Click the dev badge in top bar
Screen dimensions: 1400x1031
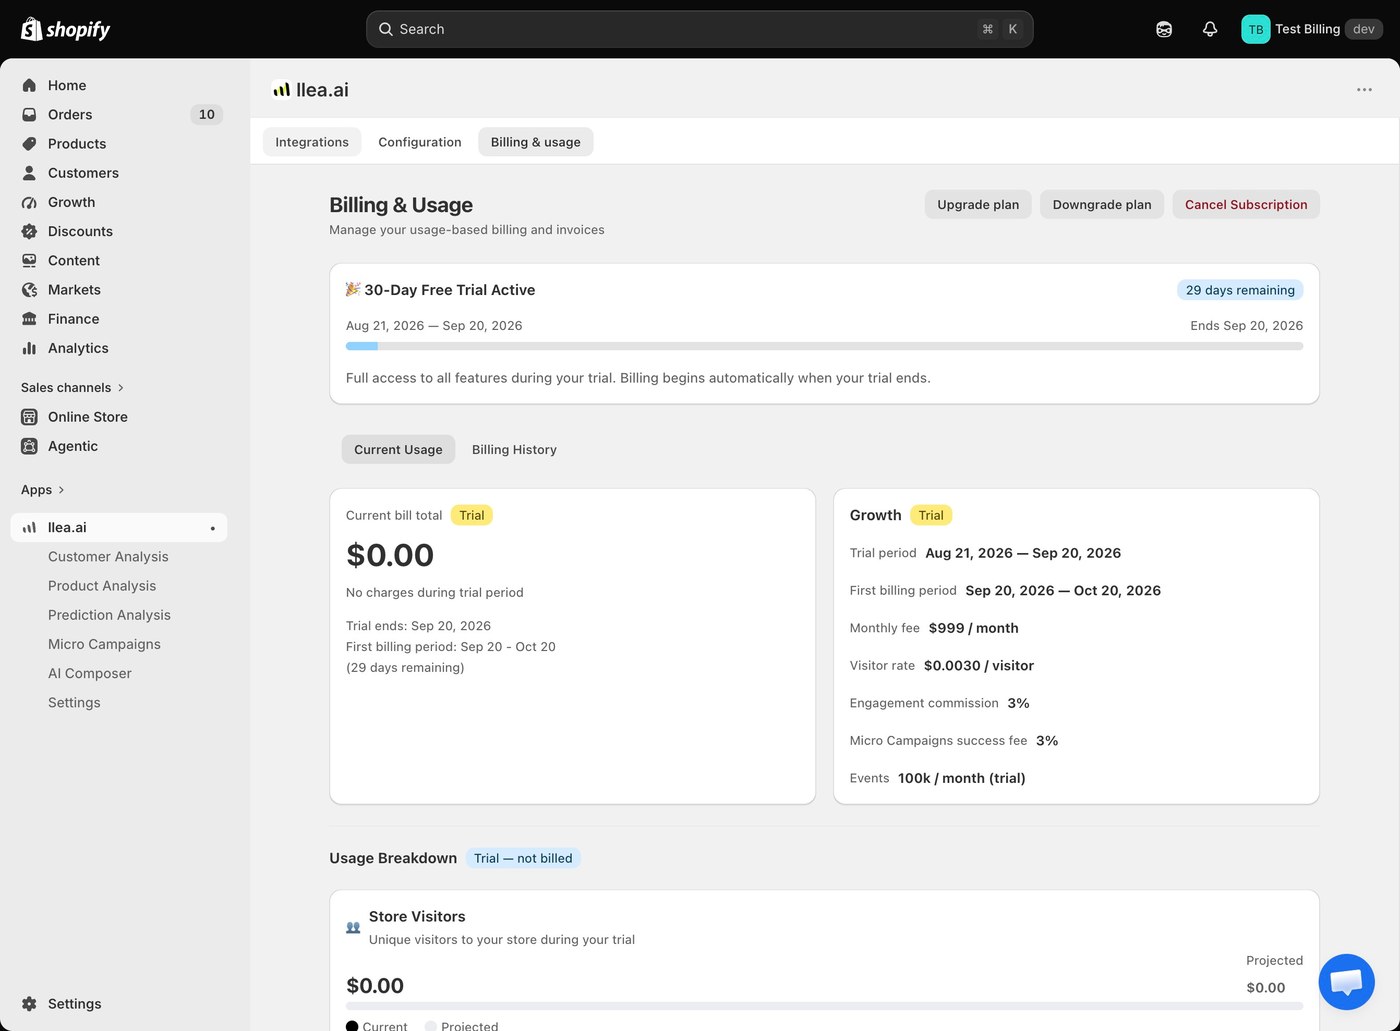pyautogui.click(x=1364, y=29)
